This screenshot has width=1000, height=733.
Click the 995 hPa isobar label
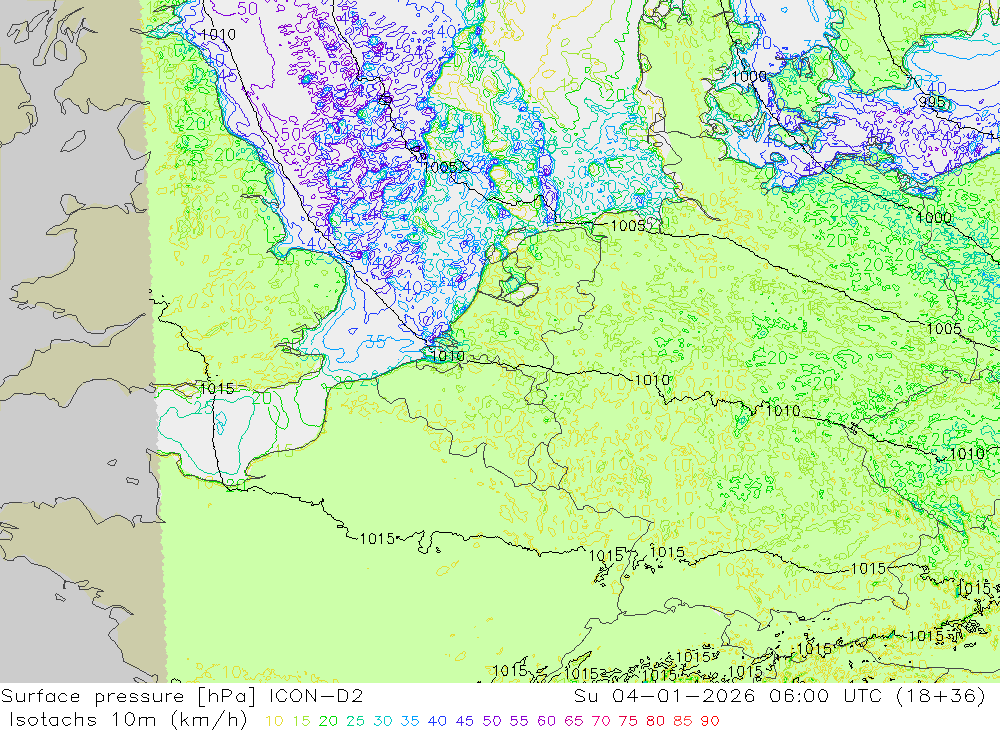pyautogui.click(x=932, y=102)
